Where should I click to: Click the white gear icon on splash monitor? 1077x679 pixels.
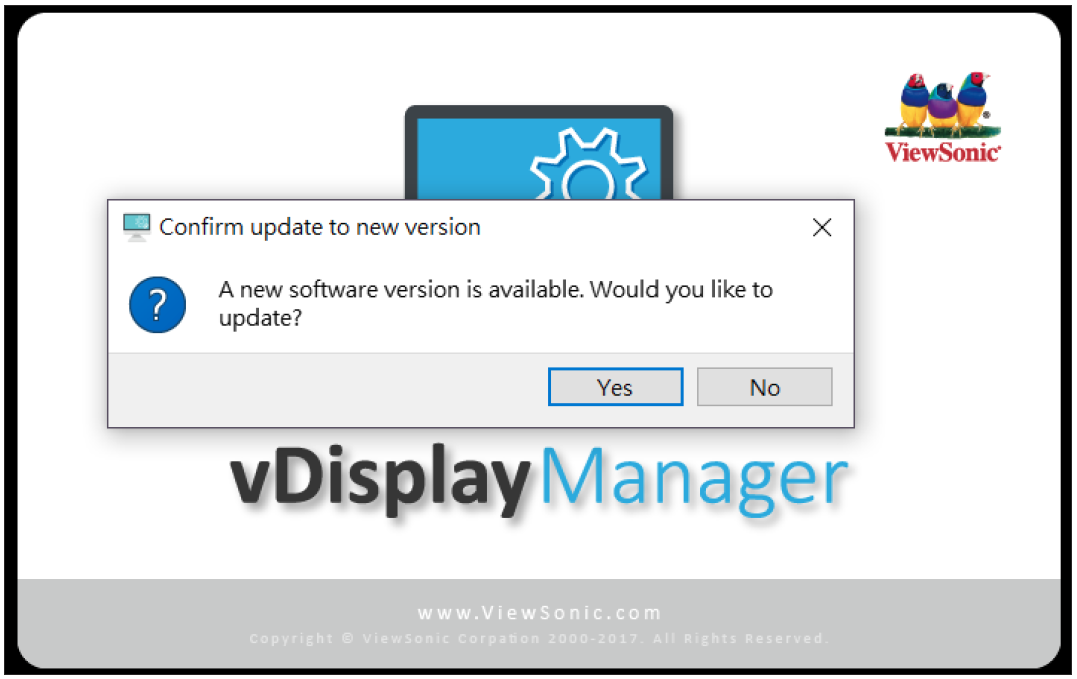click(x=589, y=165)
